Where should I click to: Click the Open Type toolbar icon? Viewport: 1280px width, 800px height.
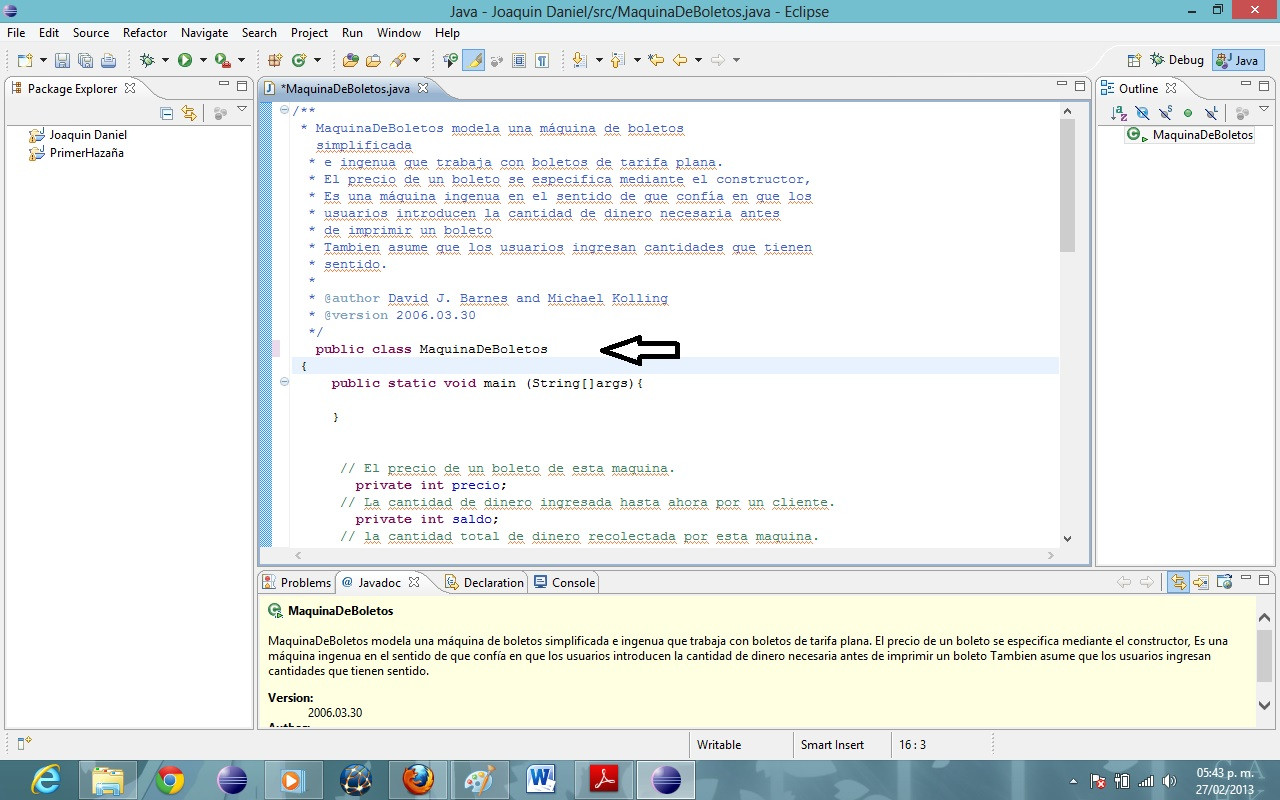[x=350, y=60]
